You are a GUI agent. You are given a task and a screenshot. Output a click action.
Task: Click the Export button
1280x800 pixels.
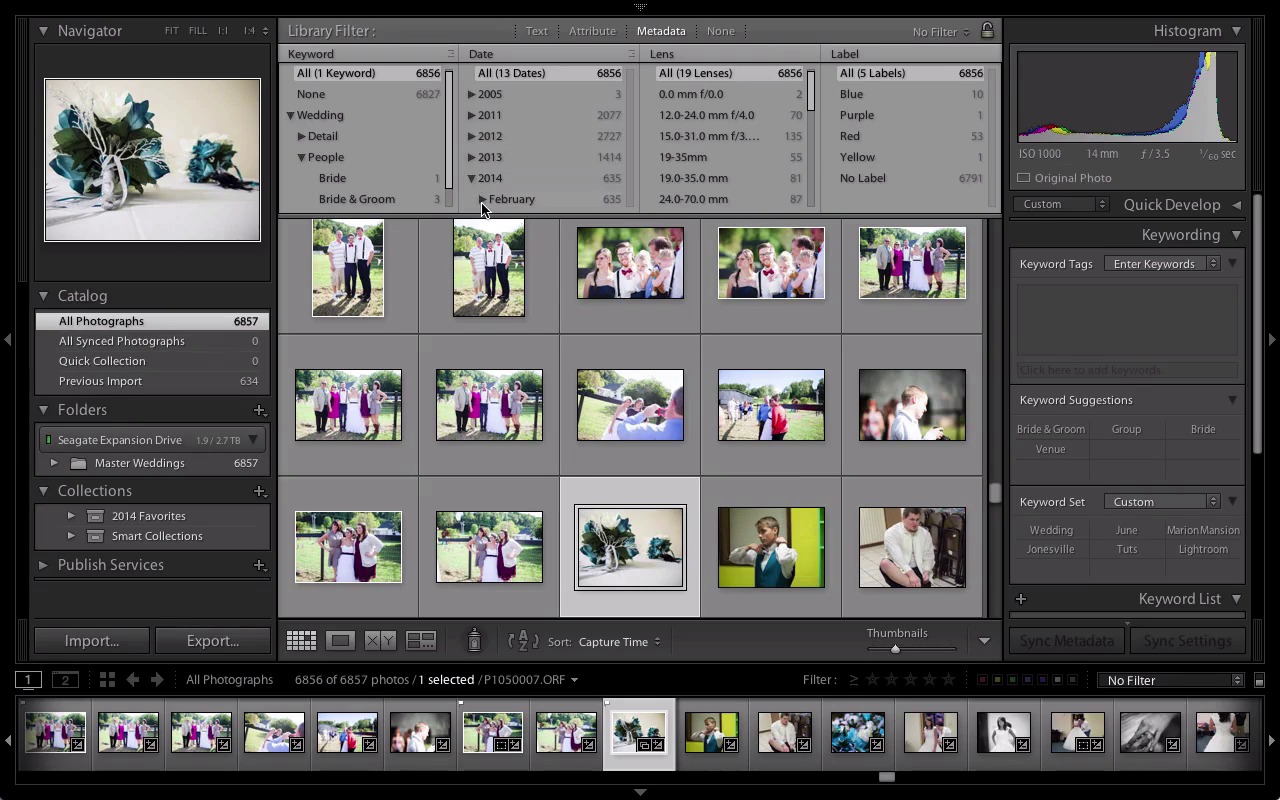pos(212,641)
